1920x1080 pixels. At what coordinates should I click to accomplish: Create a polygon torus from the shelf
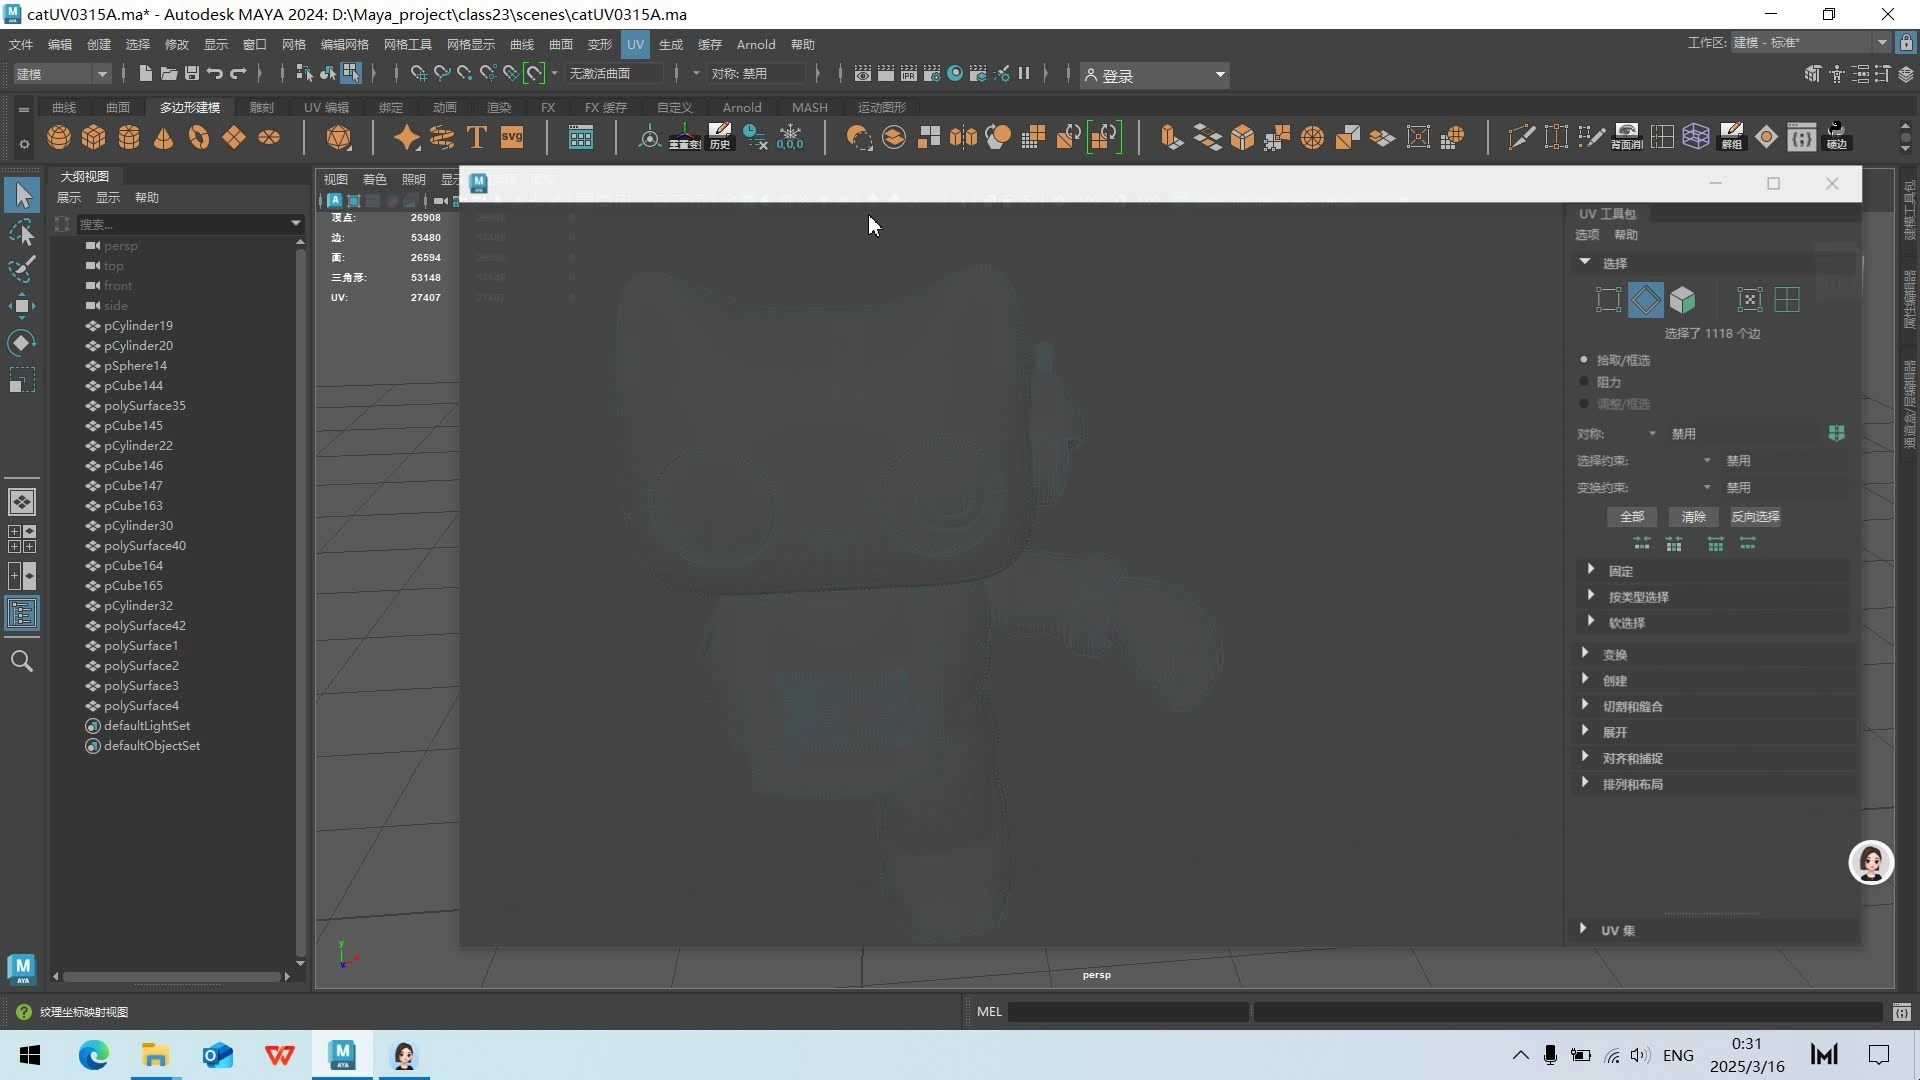coord(199,137)
